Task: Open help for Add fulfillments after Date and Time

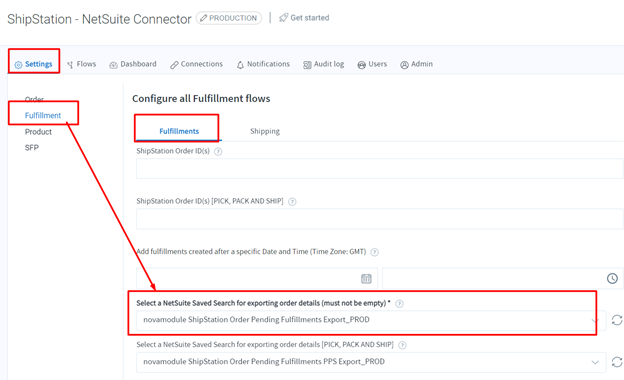Action: point(374,252)
